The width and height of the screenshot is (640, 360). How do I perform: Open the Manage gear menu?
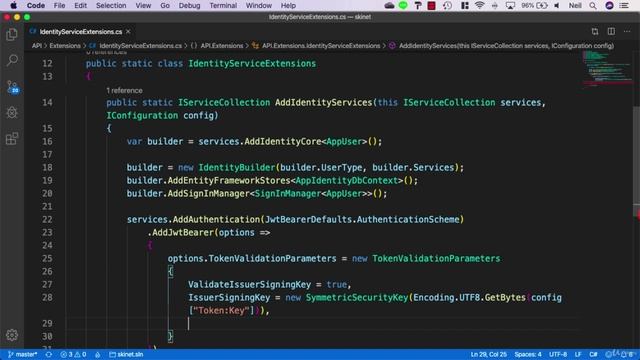pyautogui.click(x=12, y=335)
